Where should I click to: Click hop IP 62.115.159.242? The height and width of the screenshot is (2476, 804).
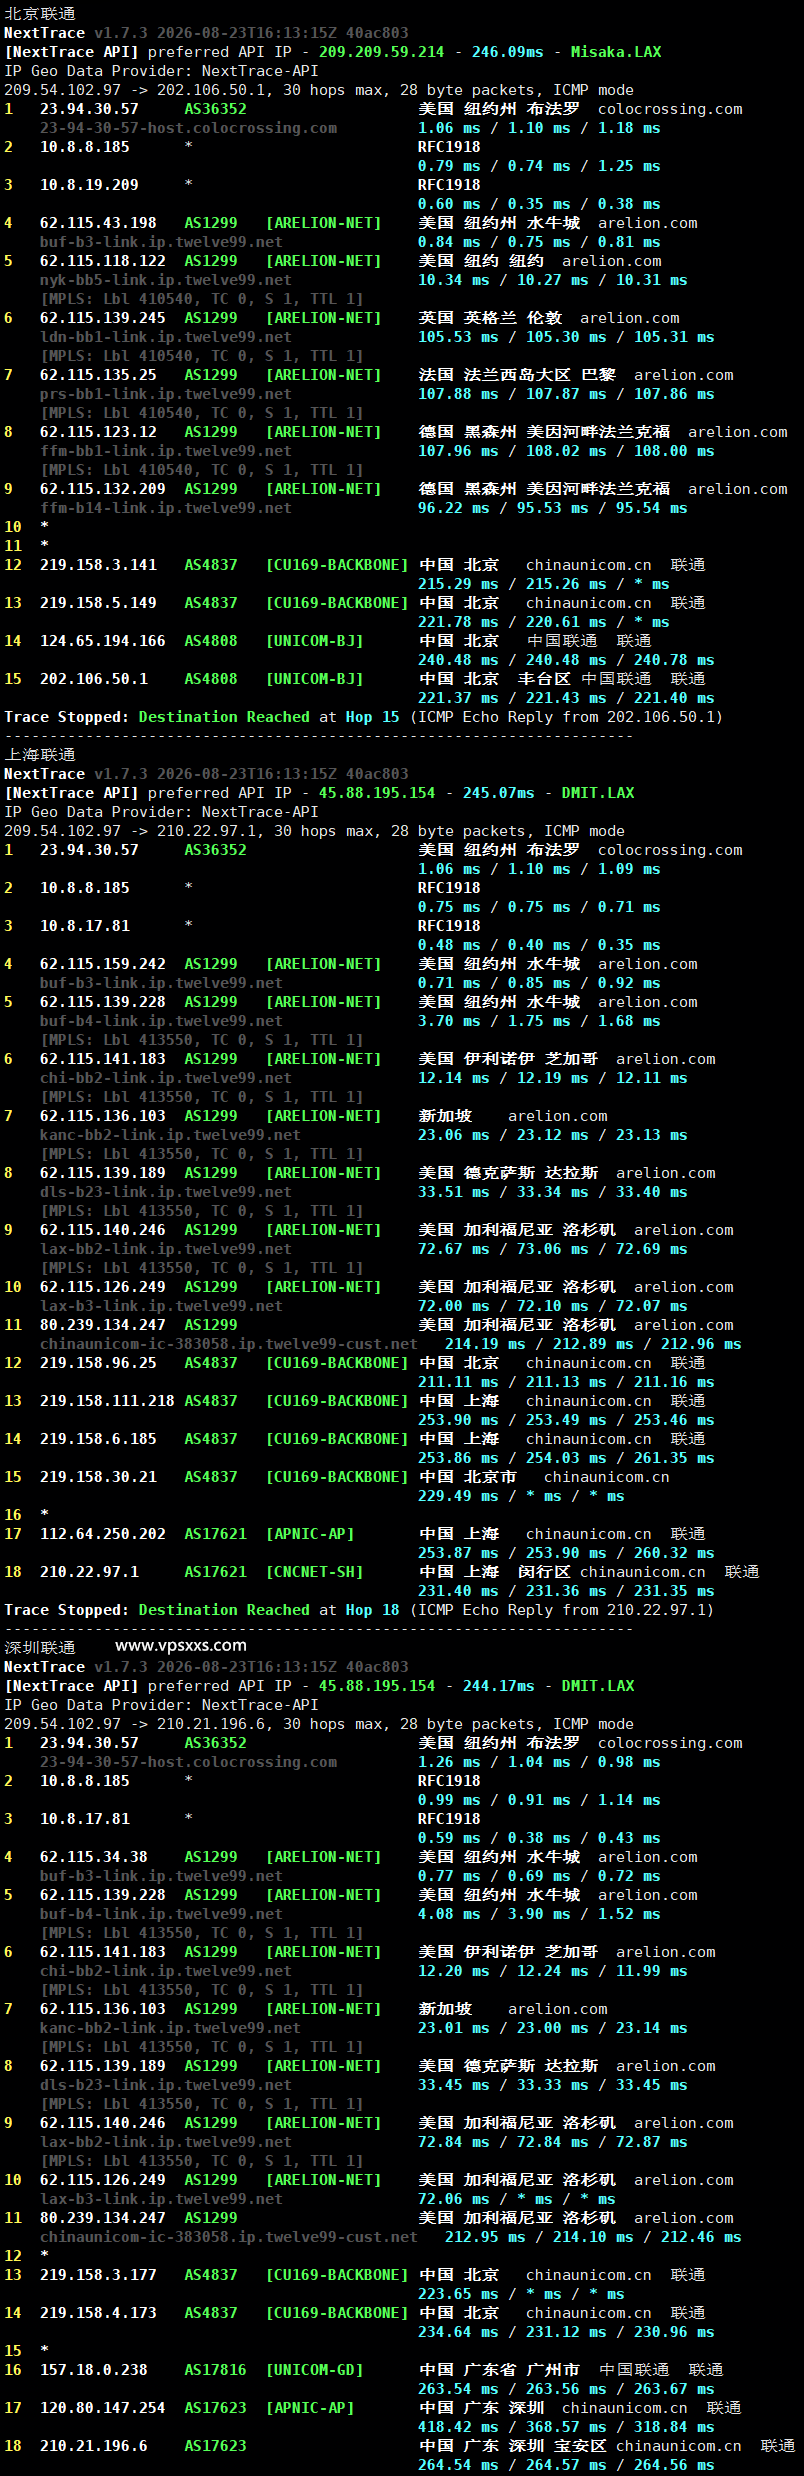coord(103,964)
